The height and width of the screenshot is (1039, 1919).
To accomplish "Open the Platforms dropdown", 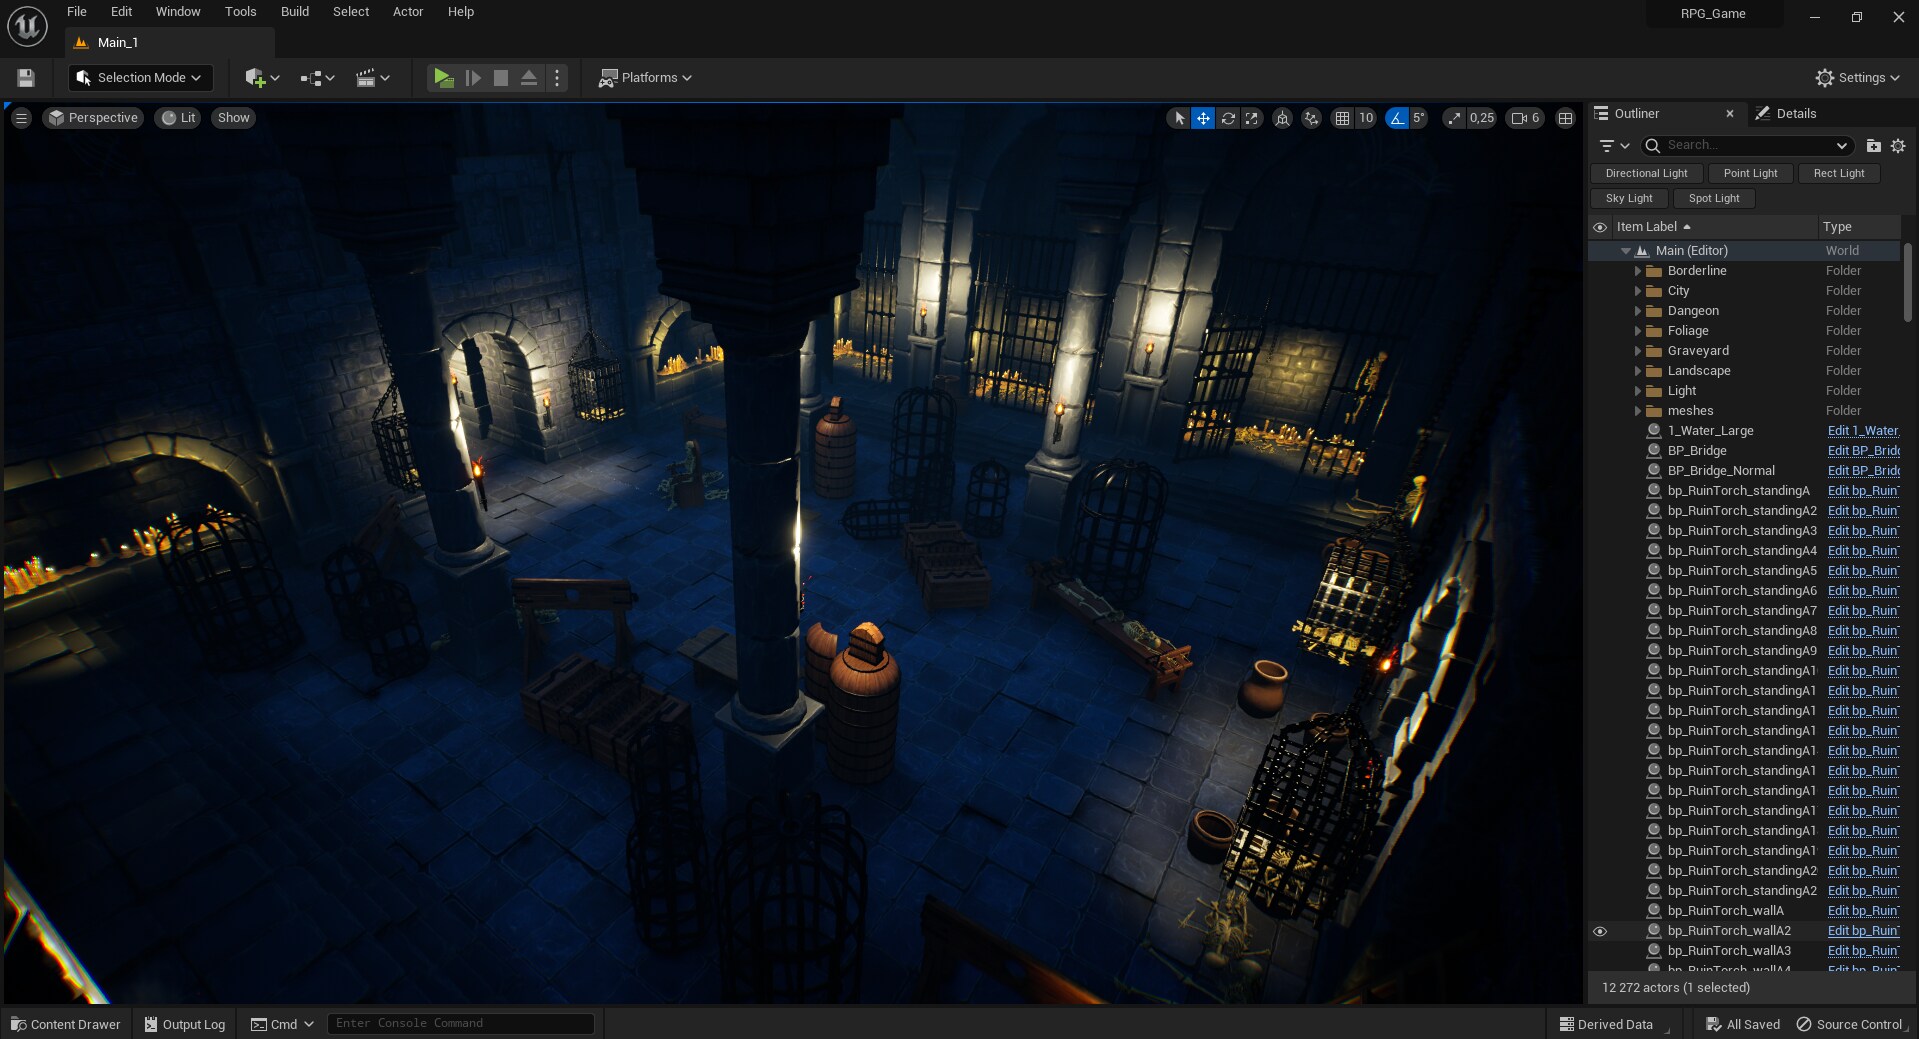I will 645,78.
